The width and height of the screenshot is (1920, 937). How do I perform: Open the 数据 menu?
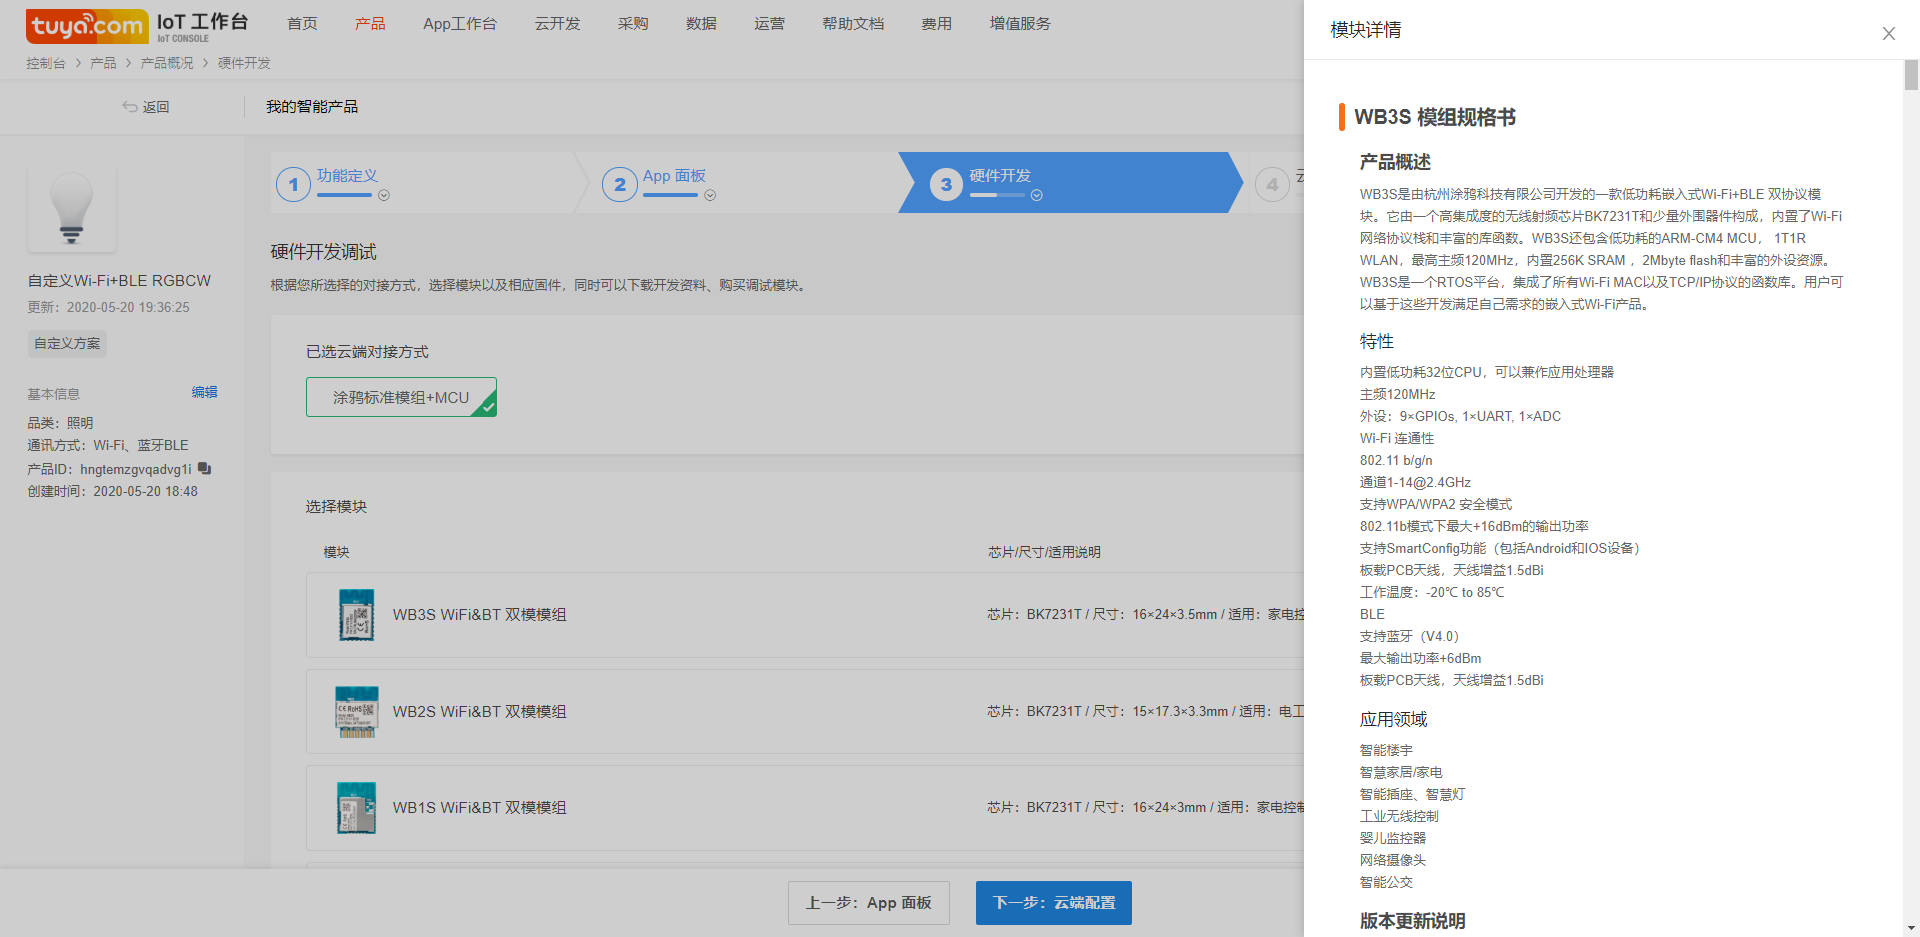click(701, 24)
